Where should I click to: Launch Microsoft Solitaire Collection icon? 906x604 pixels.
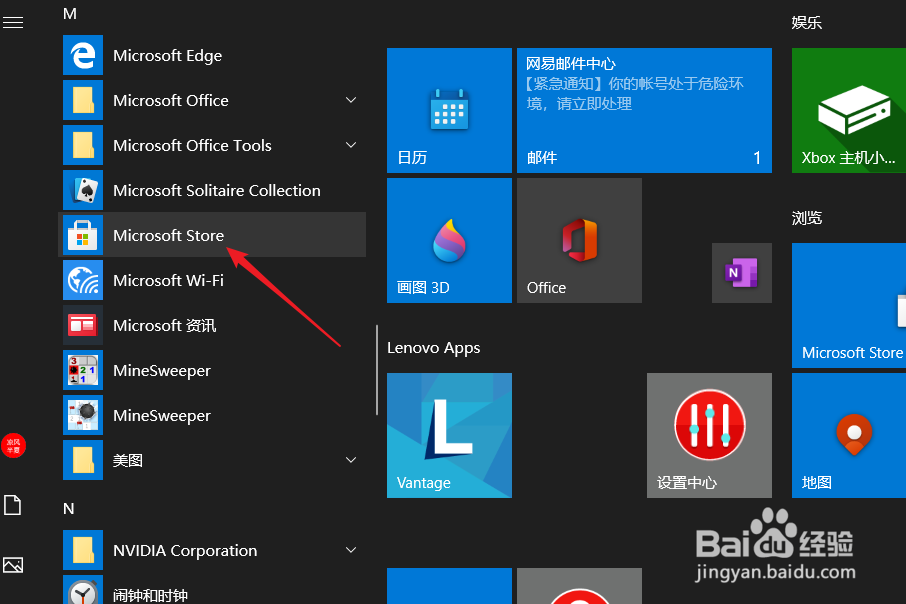83,190
